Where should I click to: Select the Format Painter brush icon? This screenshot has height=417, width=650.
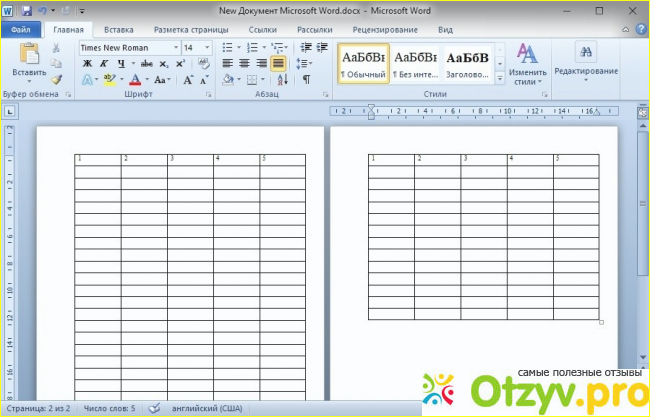[57, 79]
